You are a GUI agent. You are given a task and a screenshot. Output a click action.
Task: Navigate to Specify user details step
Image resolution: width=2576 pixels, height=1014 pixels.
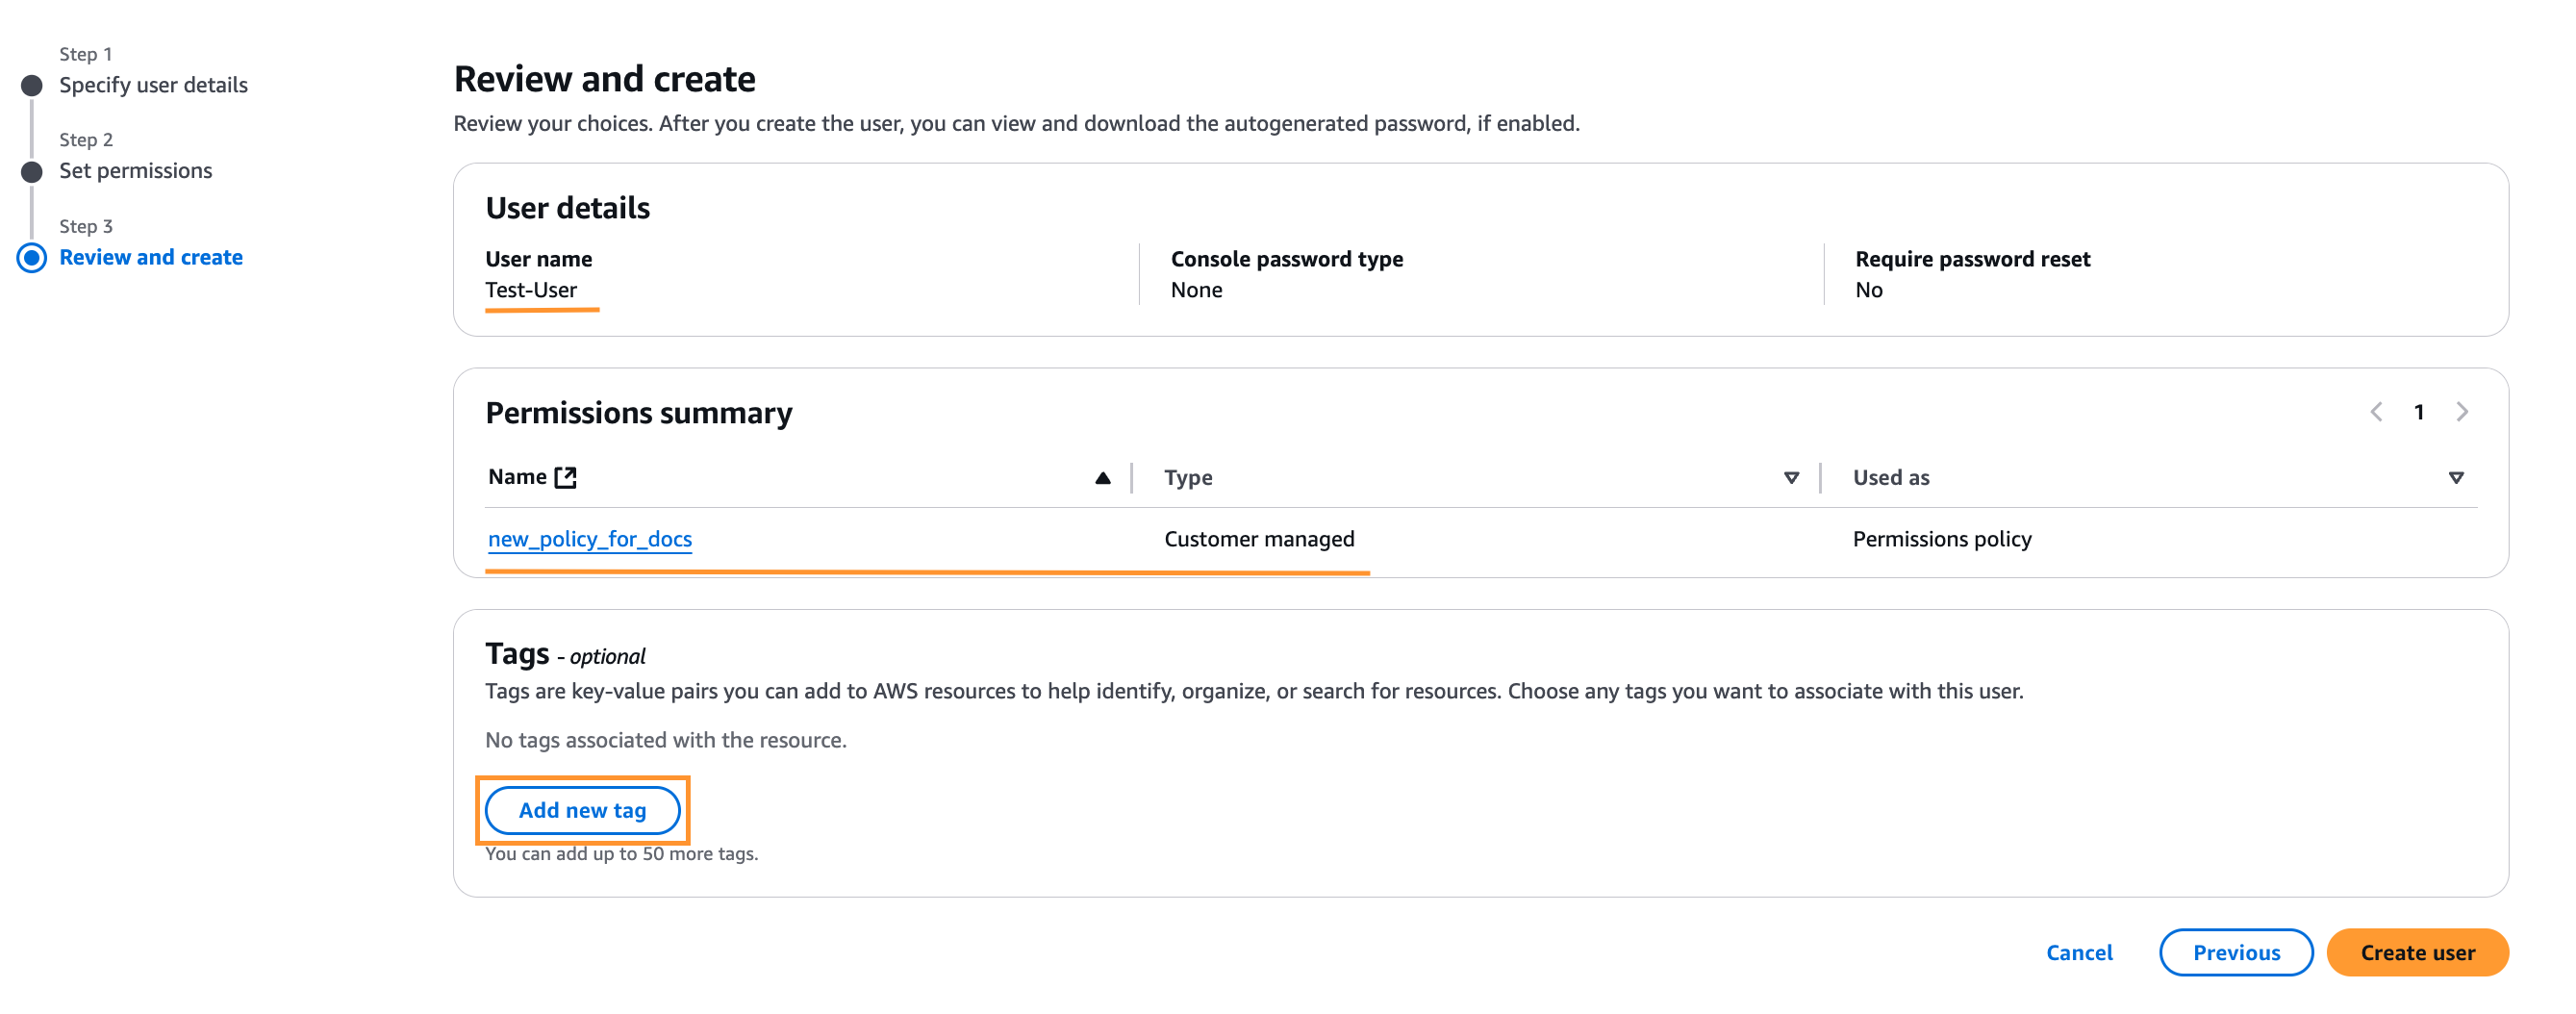coord(153,85)
